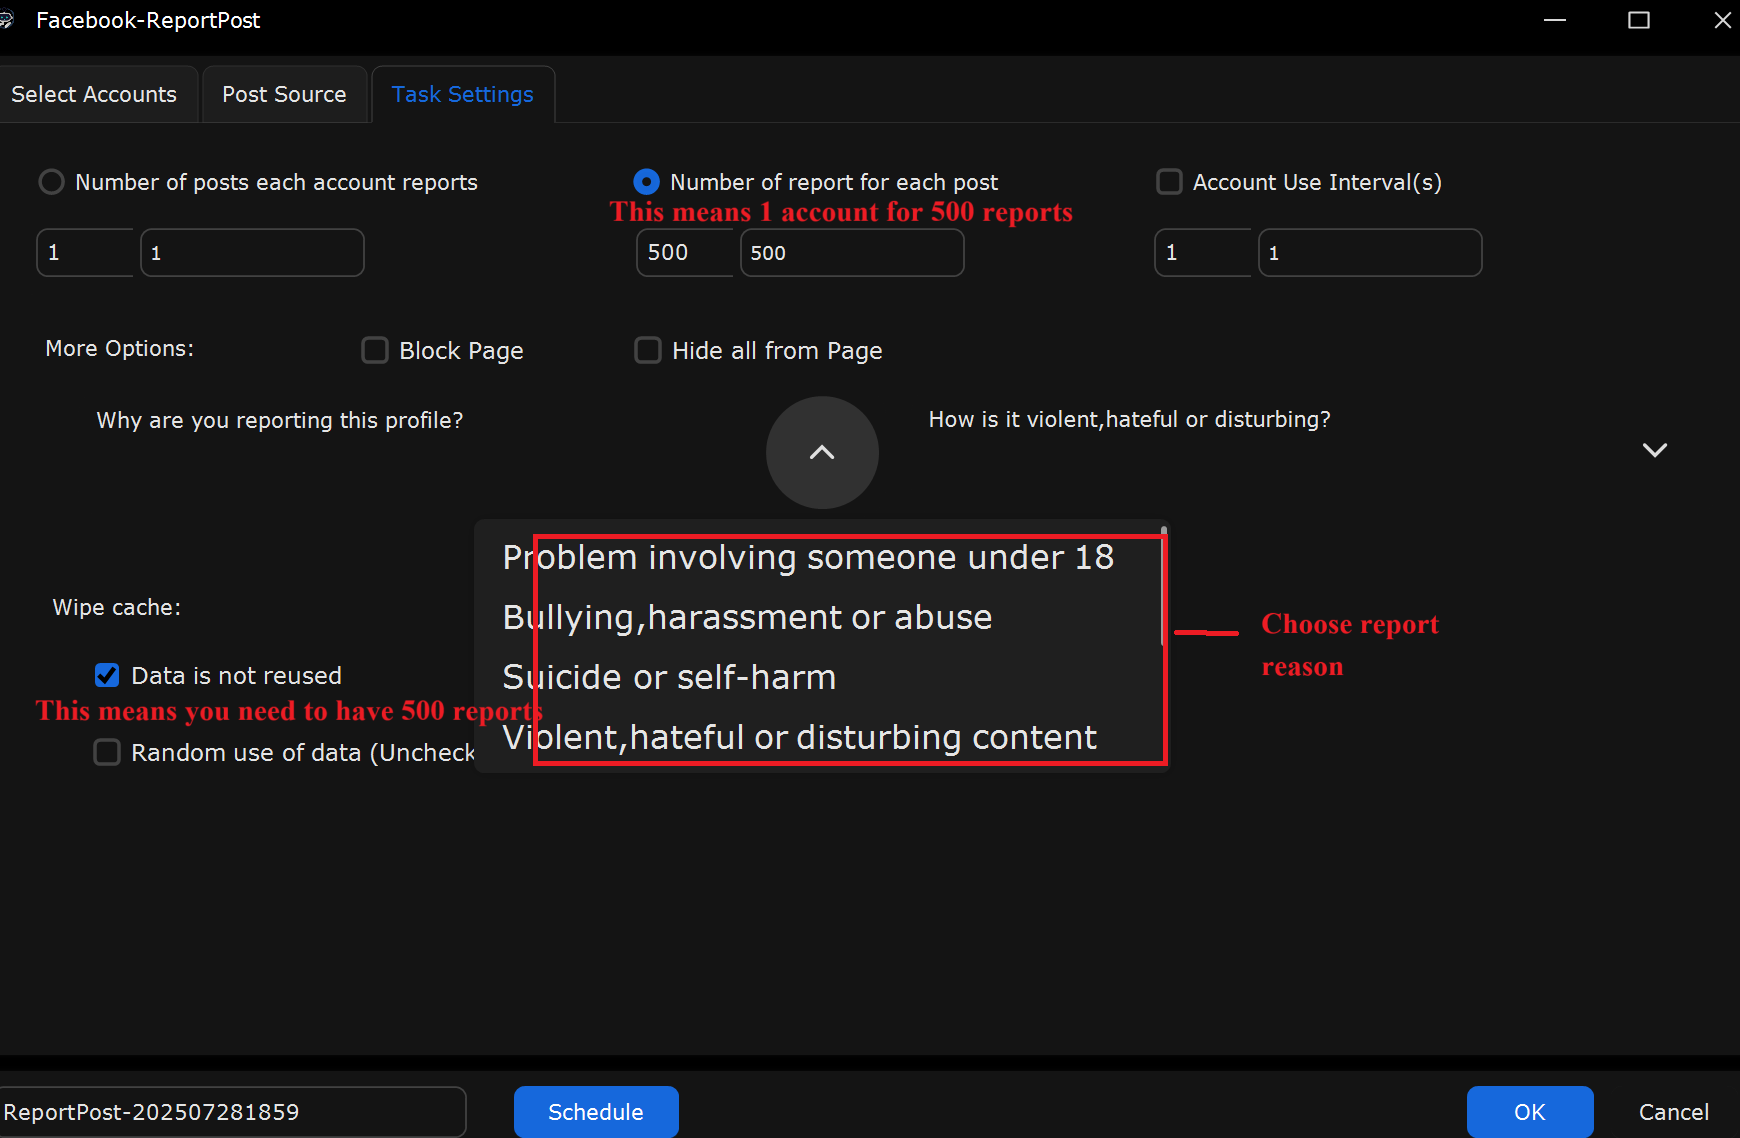This screenshot has width=1740, height=1138.
Task: Click the posts per account maximum field
Action: pyautogui.click(x=252, y=252)
